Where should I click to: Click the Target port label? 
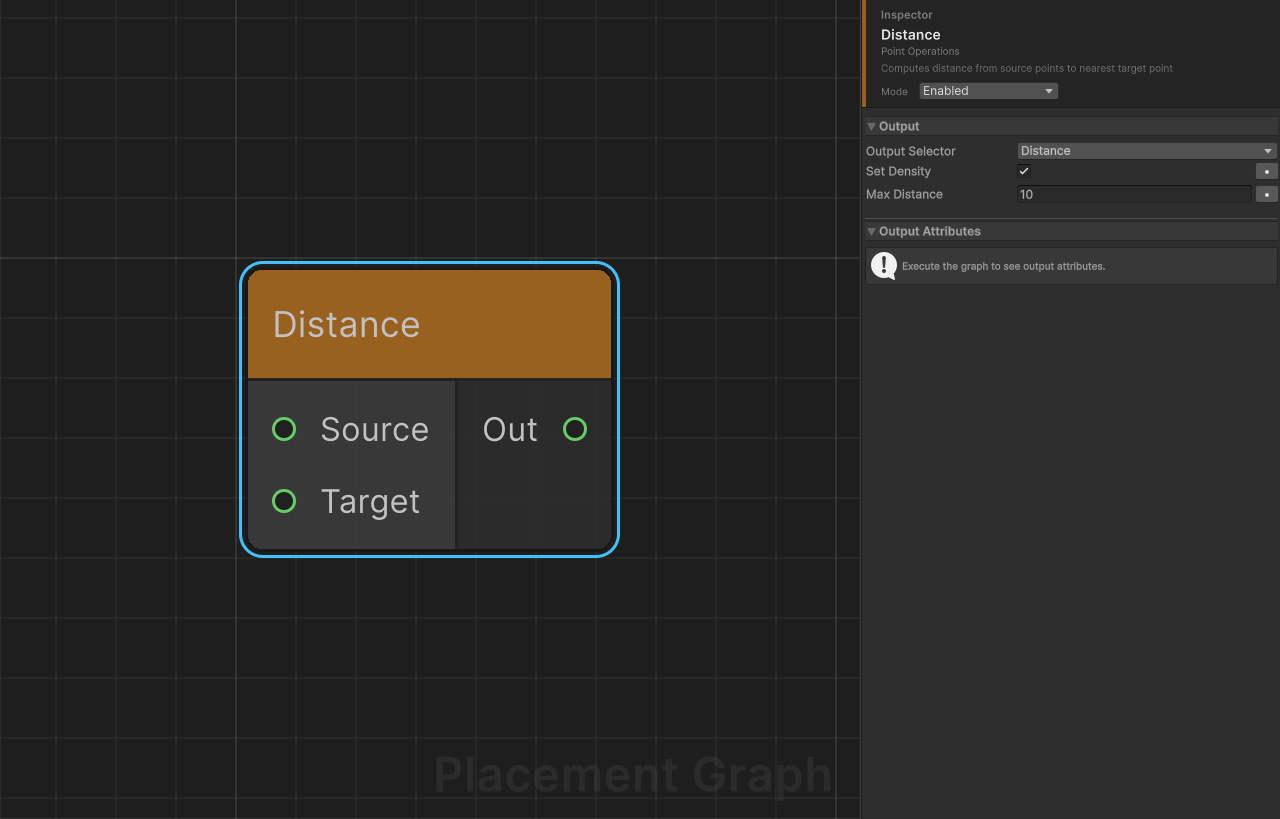click(x=370, y=501)
